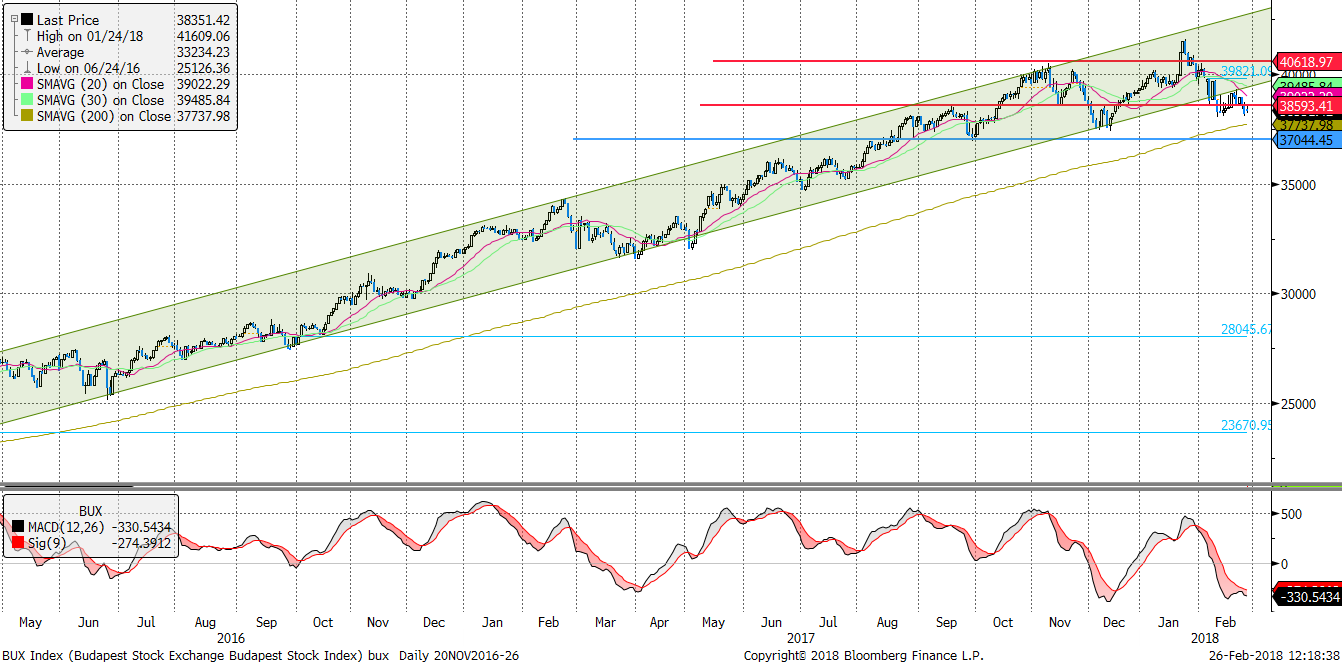This screenshot has height=664, width=1342.
Task: Click the -330.5434 MACD axis label
Action: click(x=1308, y=597)
